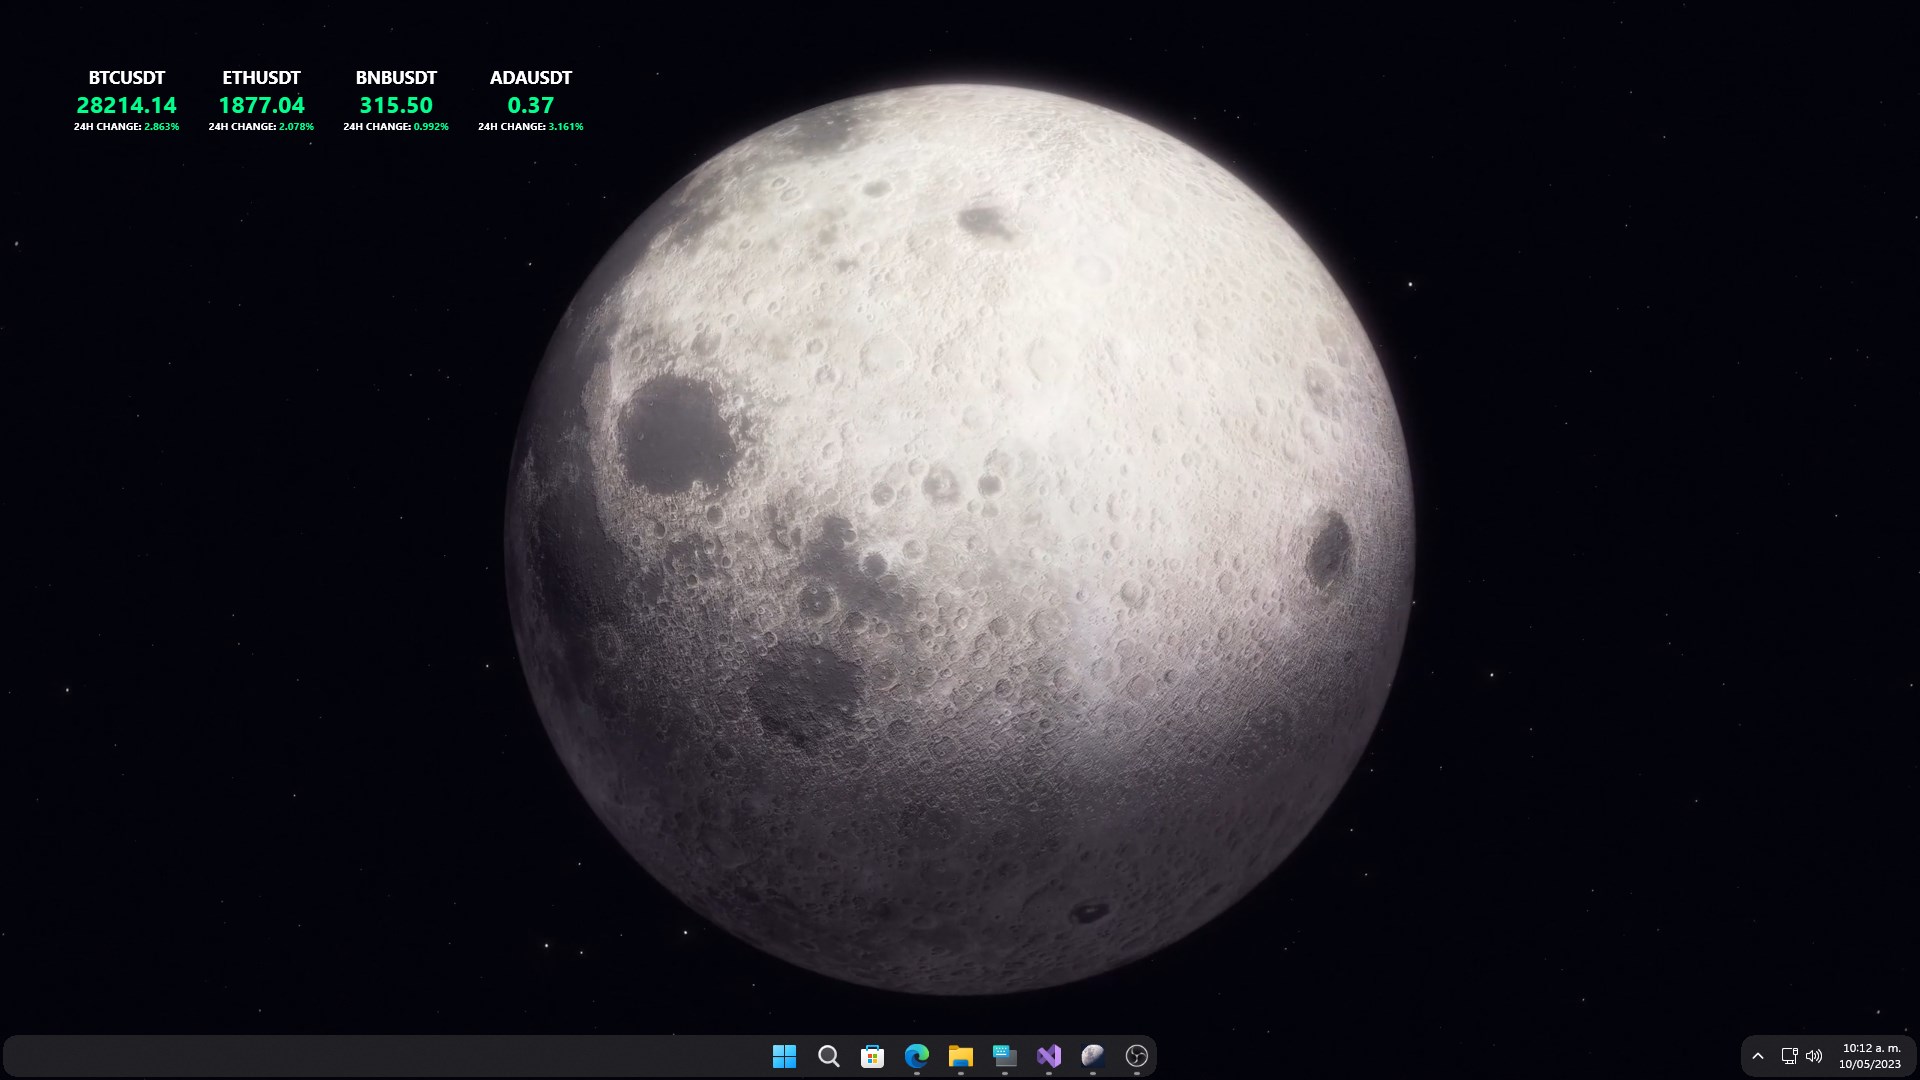Mute system volume via the speaker icon
The image size is (1920, 1080).
[1814, 1055]
